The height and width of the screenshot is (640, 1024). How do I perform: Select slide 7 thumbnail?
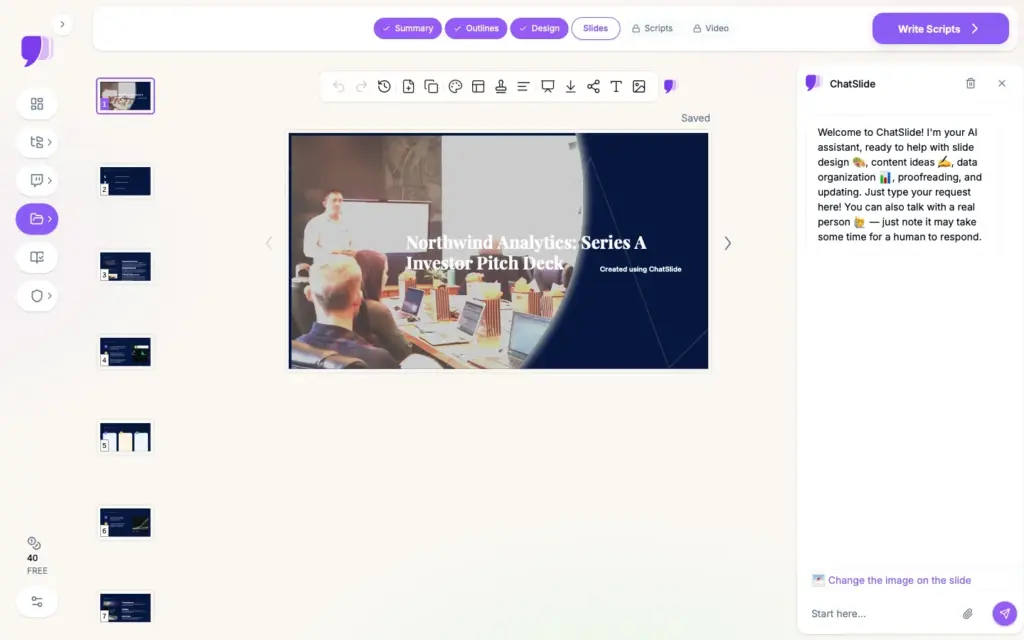pos(125,607)
